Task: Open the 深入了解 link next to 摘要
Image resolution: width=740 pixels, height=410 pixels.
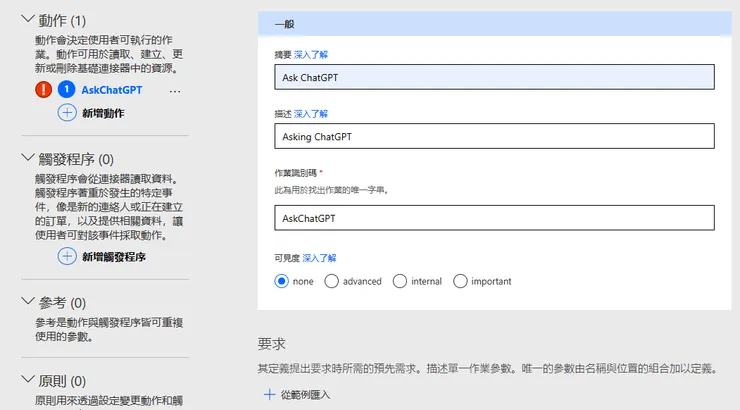Action: tap(311, 55)
